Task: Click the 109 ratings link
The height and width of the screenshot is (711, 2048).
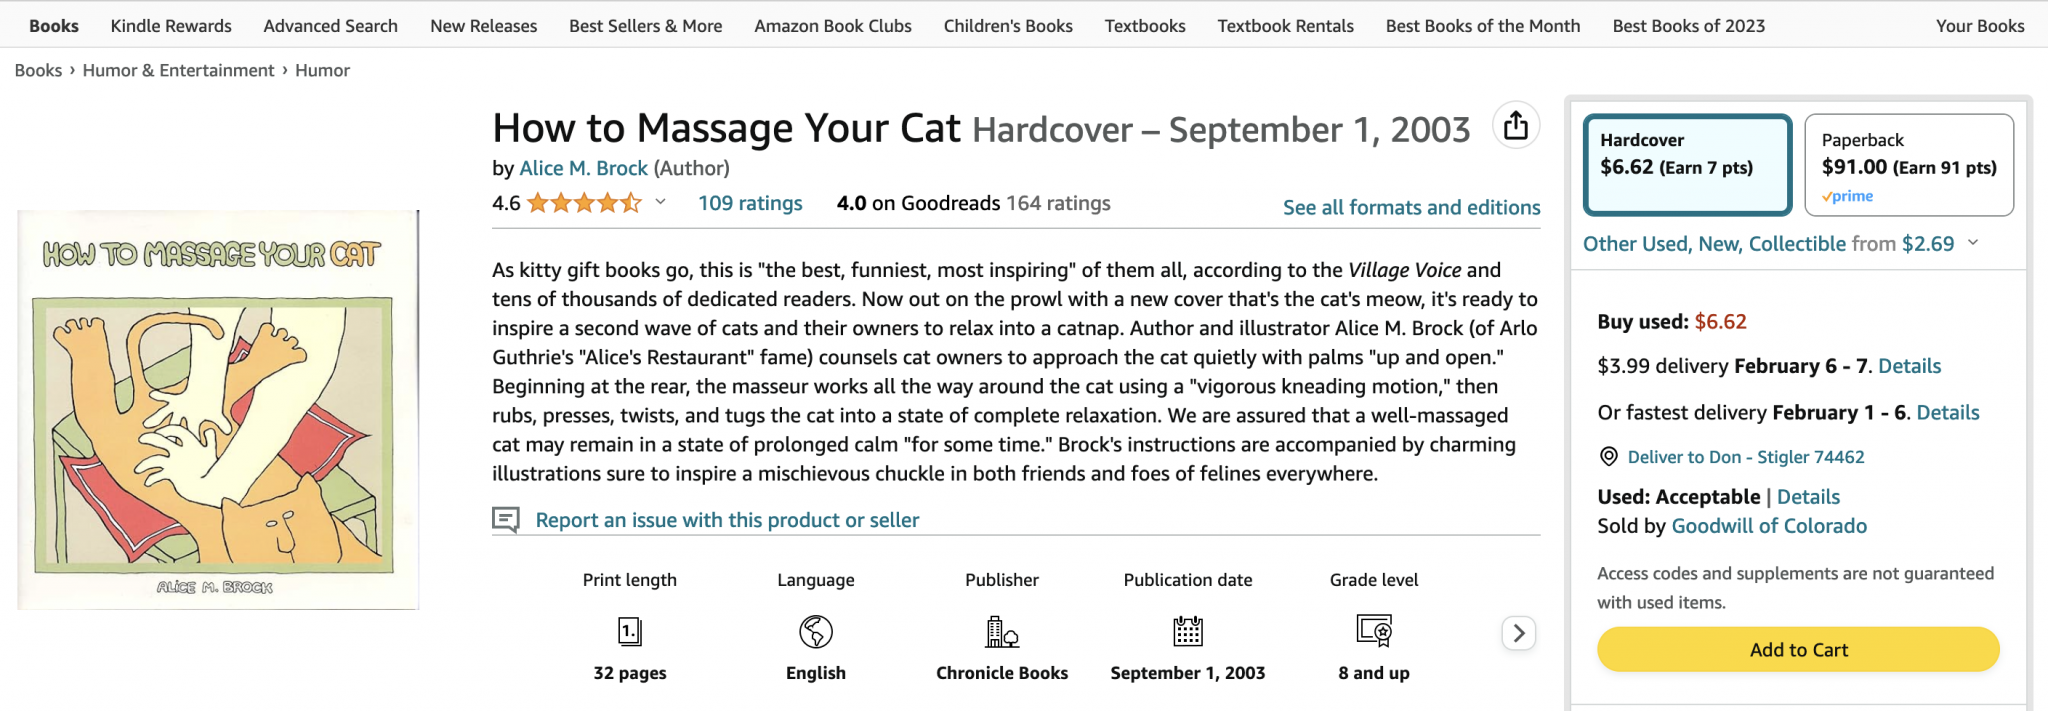Action: (750, 203)
